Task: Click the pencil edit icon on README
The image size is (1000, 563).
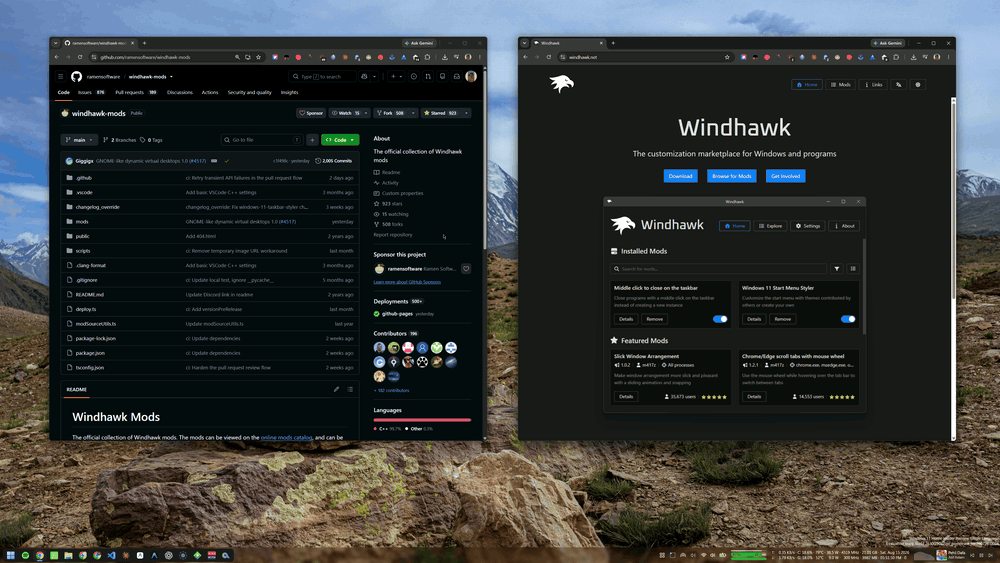Action: pyautogui.click(x=336, y=389)
